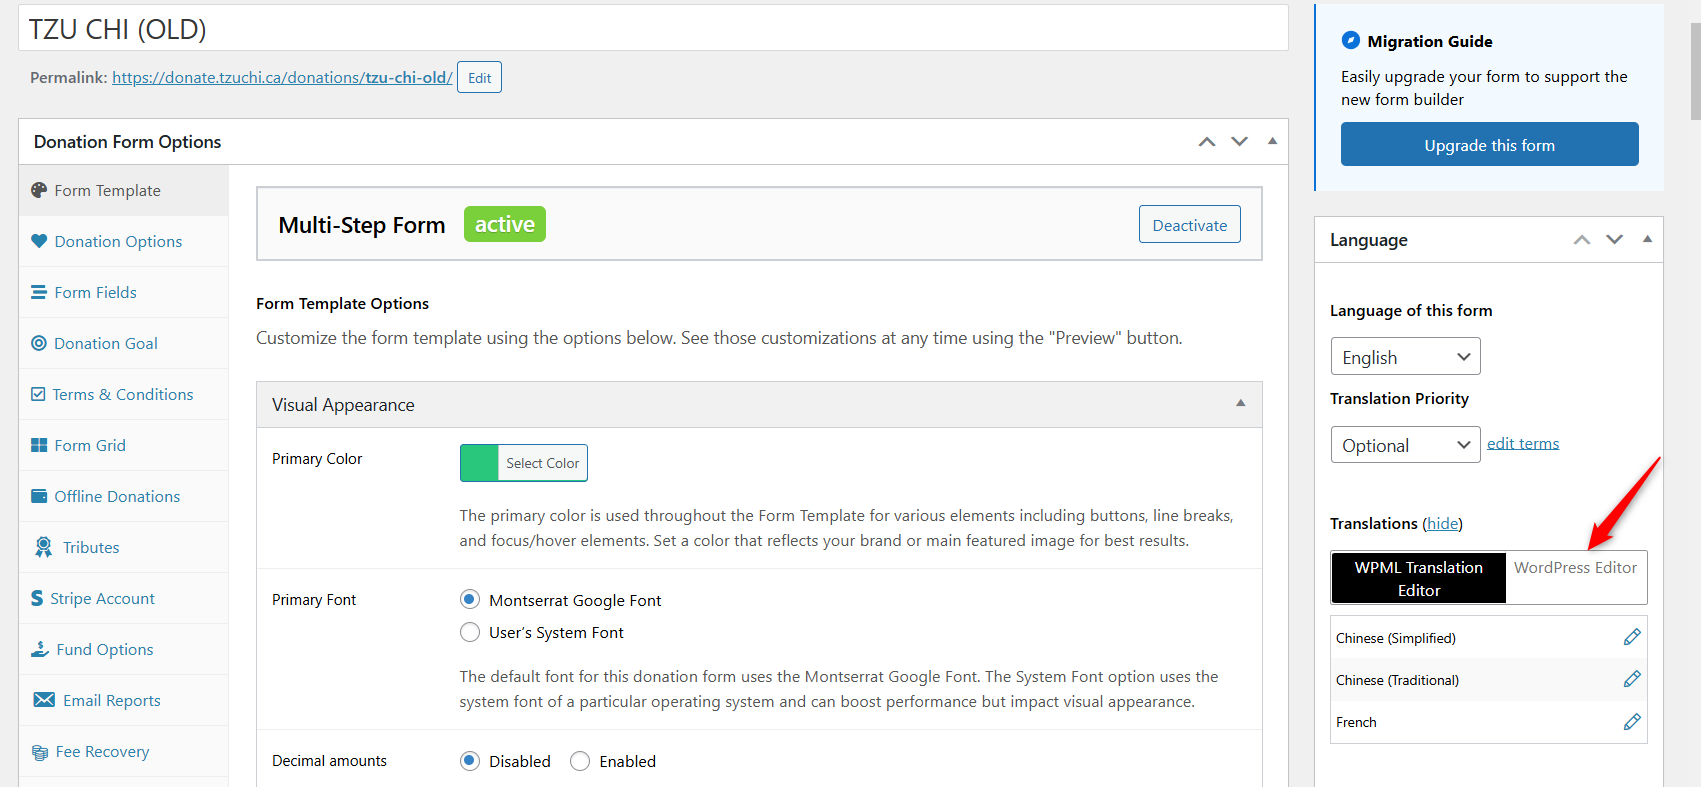Click the French translation pencil icon
The image size is (1701, 787).
(x=1632, y=722)
